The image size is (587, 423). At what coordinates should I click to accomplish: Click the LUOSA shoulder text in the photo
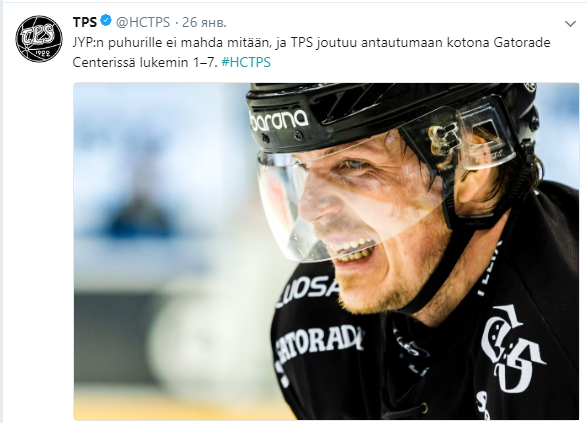click(309, 290)
